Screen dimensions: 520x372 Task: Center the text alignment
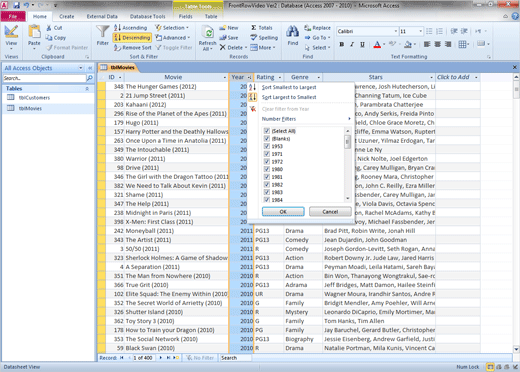[437, 44]
